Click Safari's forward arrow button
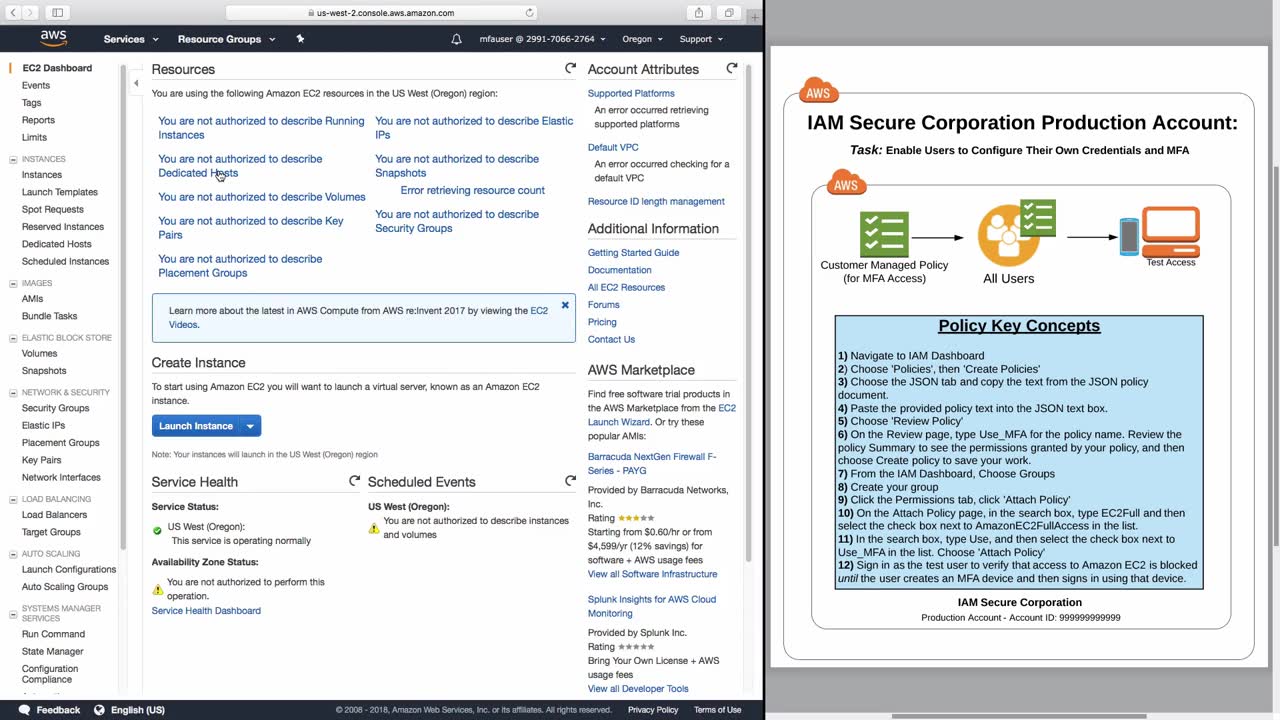This screenshot has height=720, width=1280. [x=33, y=13]
